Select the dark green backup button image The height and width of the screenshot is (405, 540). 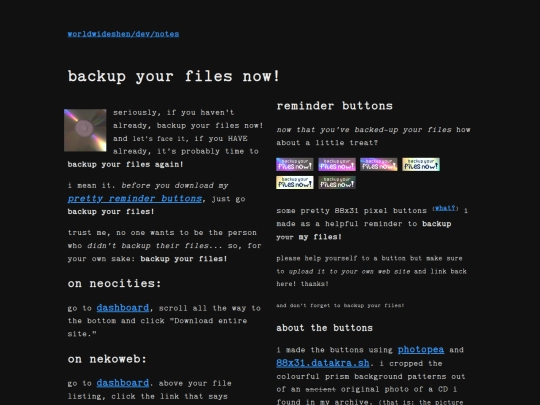pyautogui.click(x=337, y=183)
